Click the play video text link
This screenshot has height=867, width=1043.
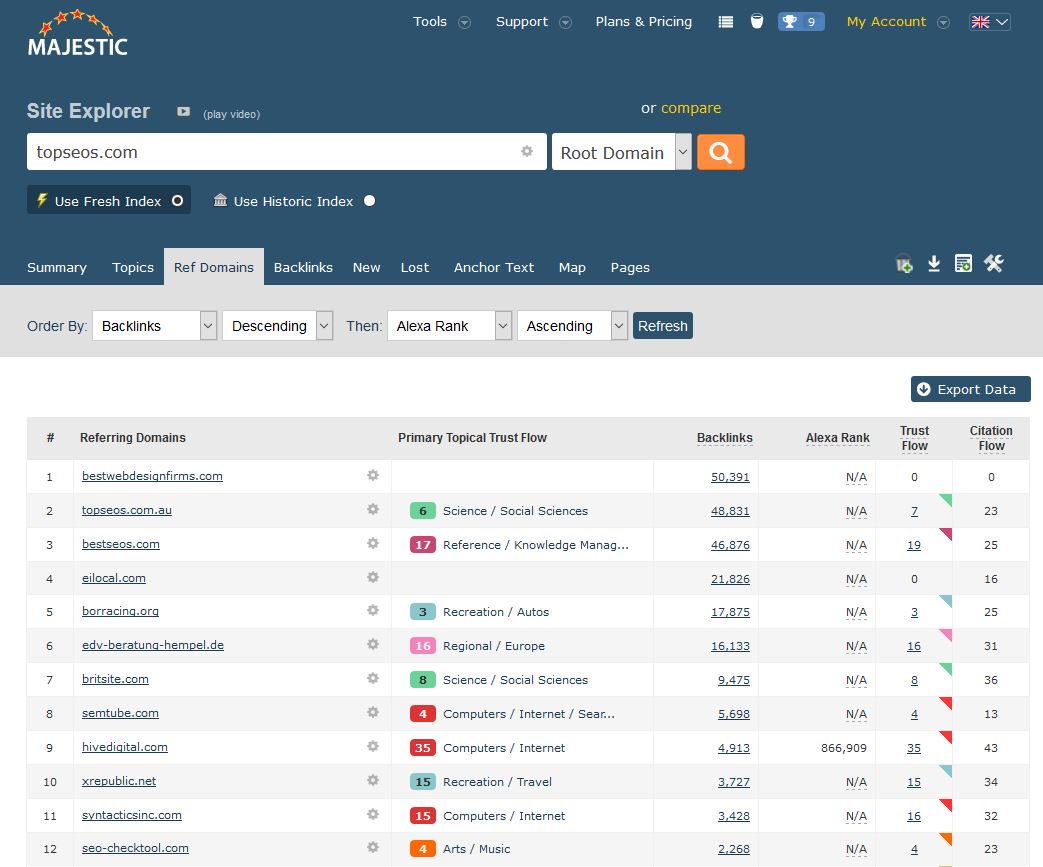pyautogui.click(x=231, y=114)
